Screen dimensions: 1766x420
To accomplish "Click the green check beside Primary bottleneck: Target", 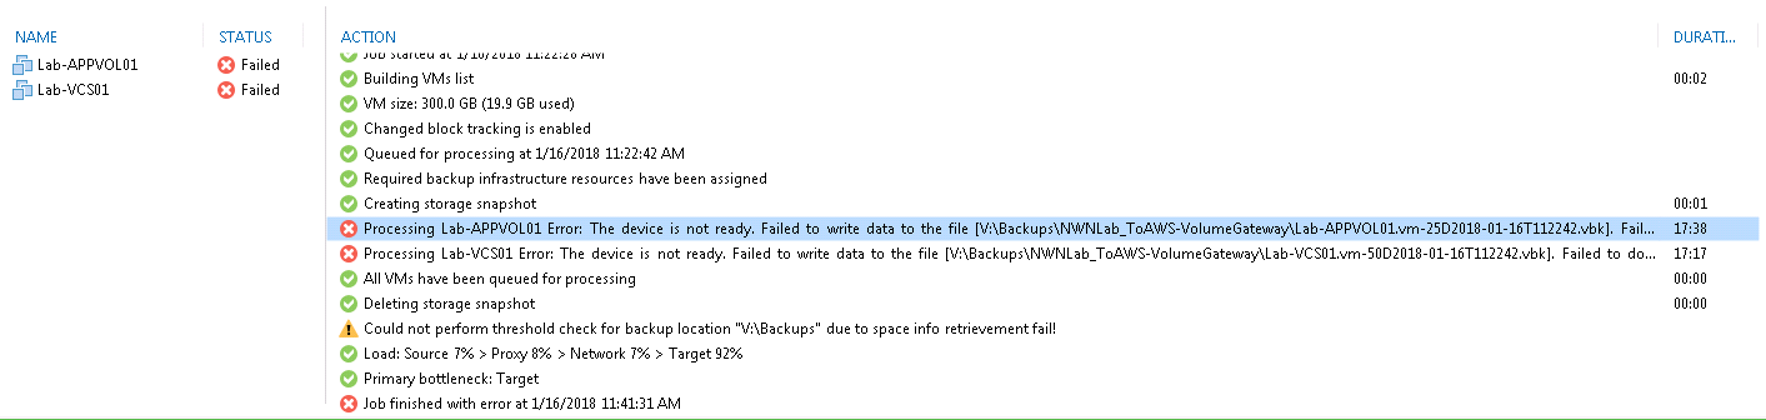I will tap(348, 379).
